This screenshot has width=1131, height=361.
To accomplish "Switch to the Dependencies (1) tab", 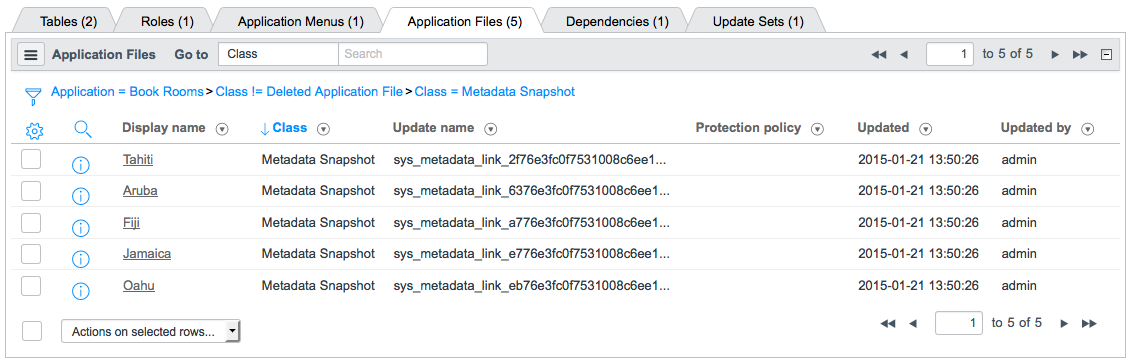I will pos(617,22).
